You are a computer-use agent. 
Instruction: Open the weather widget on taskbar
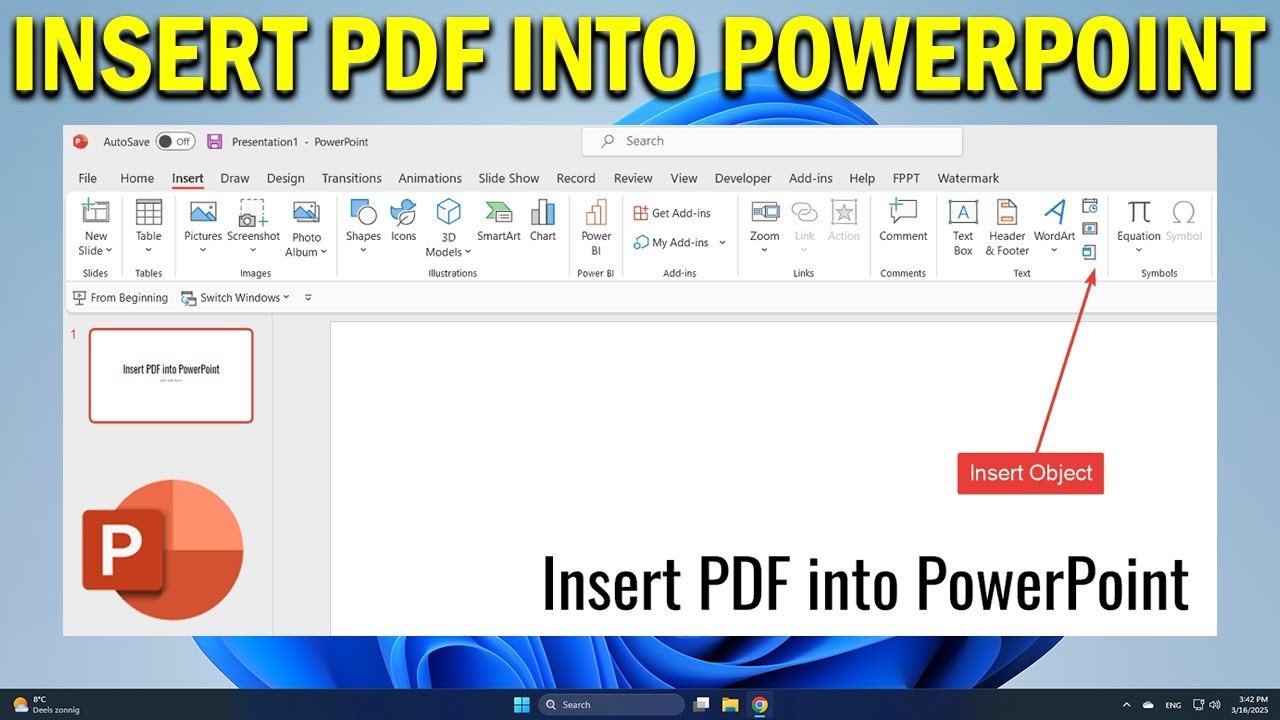(46, 704)
